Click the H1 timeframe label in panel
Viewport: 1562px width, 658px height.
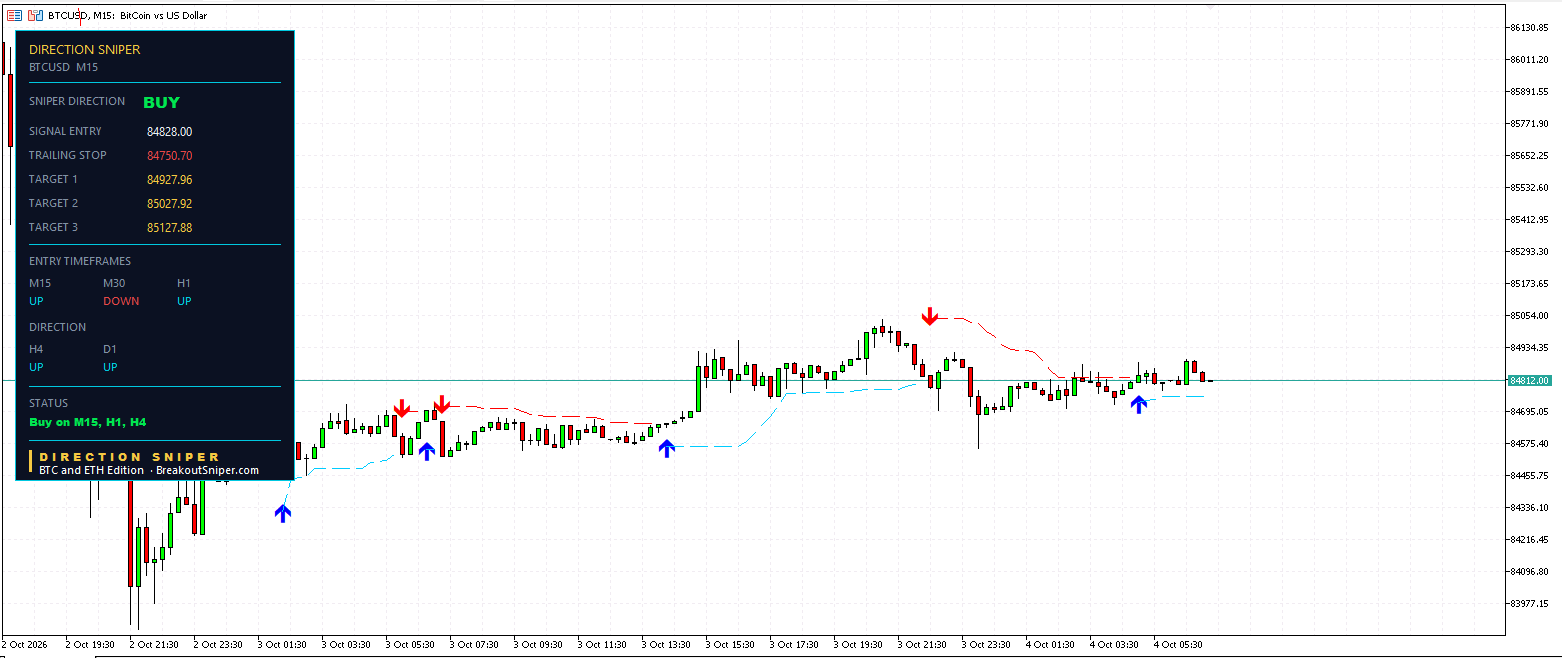(x=184, y=283)
